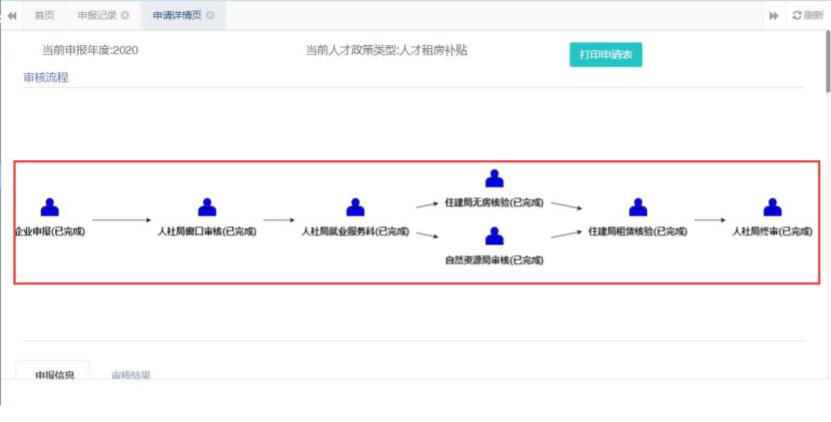Viewport: 831px width, 422px height.
Task: Click the 打印申请表 button
Action: 605,55
